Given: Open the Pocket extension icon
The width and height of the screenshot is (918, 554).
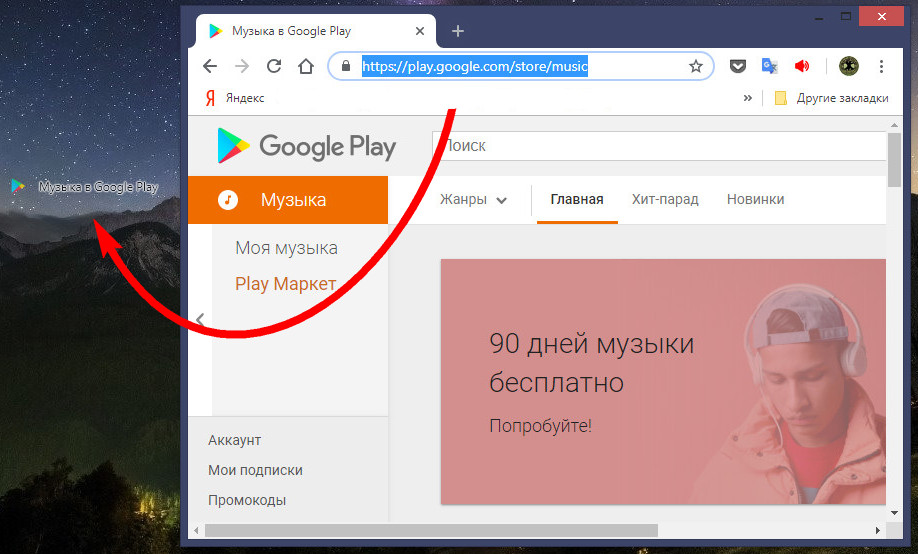Looking at the screenshot, I should pyautogui.click(x=738, y=66).
